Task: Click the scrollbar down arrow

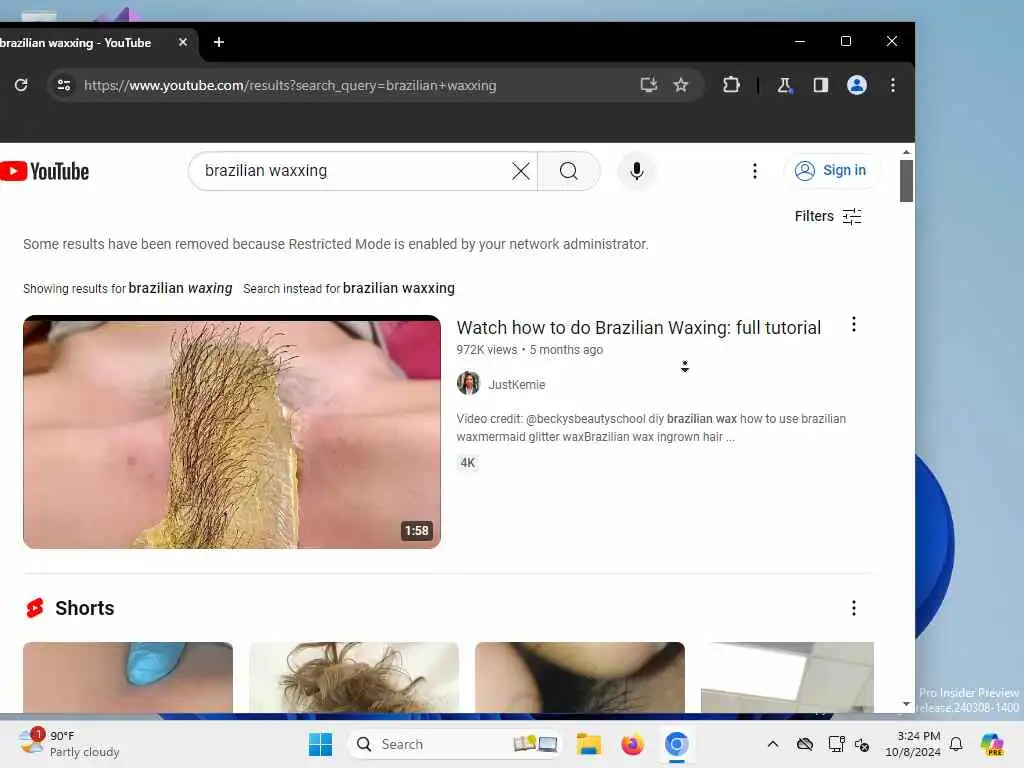Action: click(x=906, y=704)
